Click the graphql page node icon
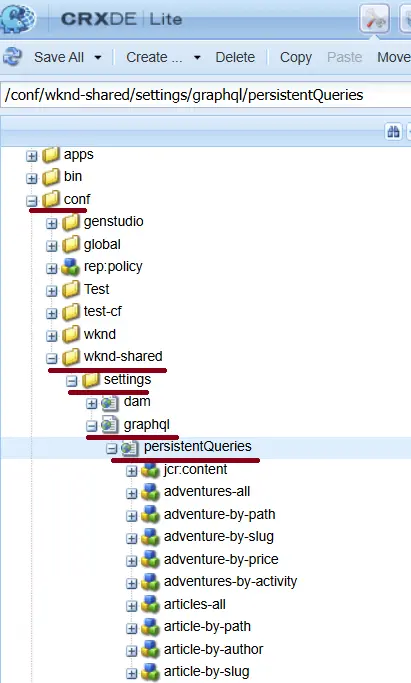Viewport: 411px width, 683px height. click(x=110, y=425)
